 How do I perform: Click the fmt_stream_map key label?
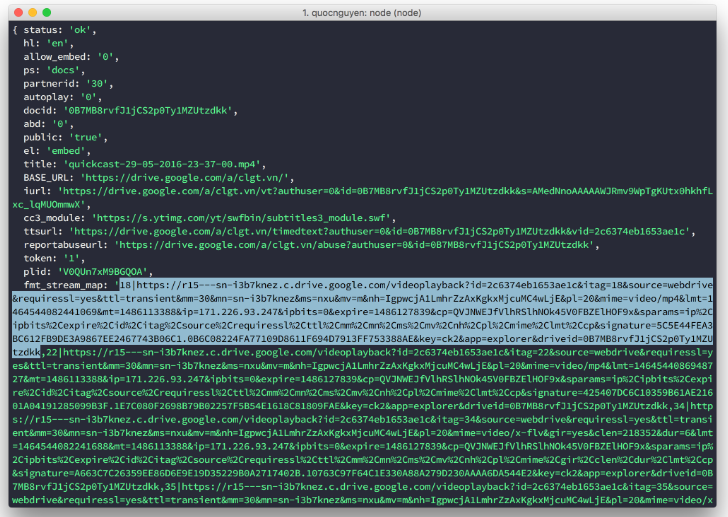point(65,285)
